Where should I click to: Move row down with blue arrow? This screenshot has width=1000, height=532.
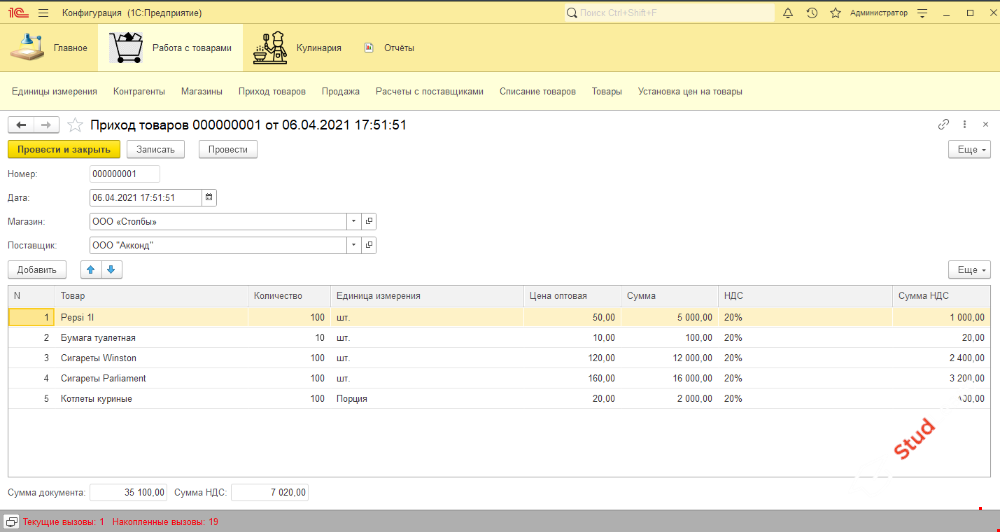tap(111, 269)
